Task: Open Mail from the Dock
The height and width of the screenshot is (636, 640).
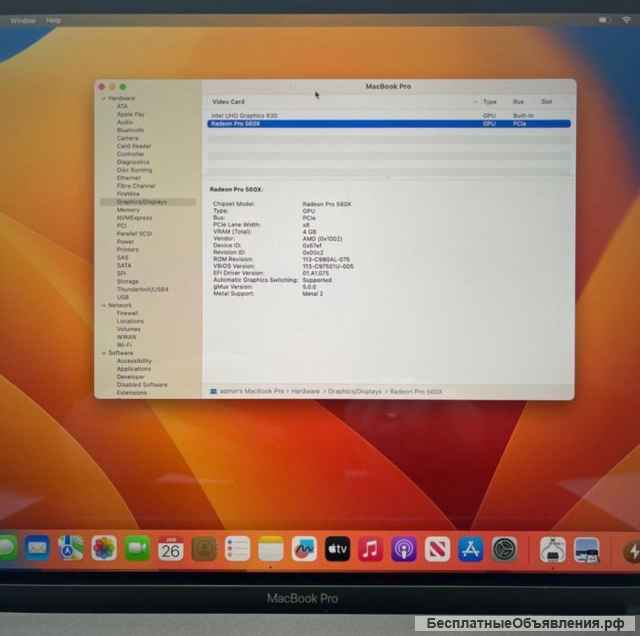Action: tap(37, 548)
